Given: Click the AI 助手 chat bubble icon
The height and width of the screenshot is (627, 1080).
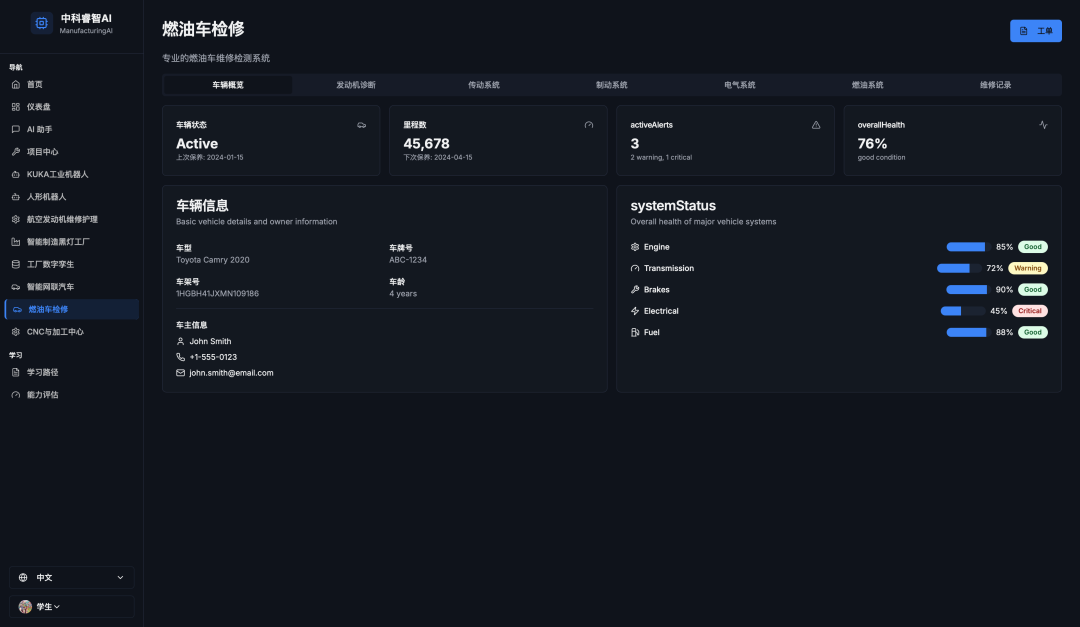Looking at the screenshot, I should (15, 129).
